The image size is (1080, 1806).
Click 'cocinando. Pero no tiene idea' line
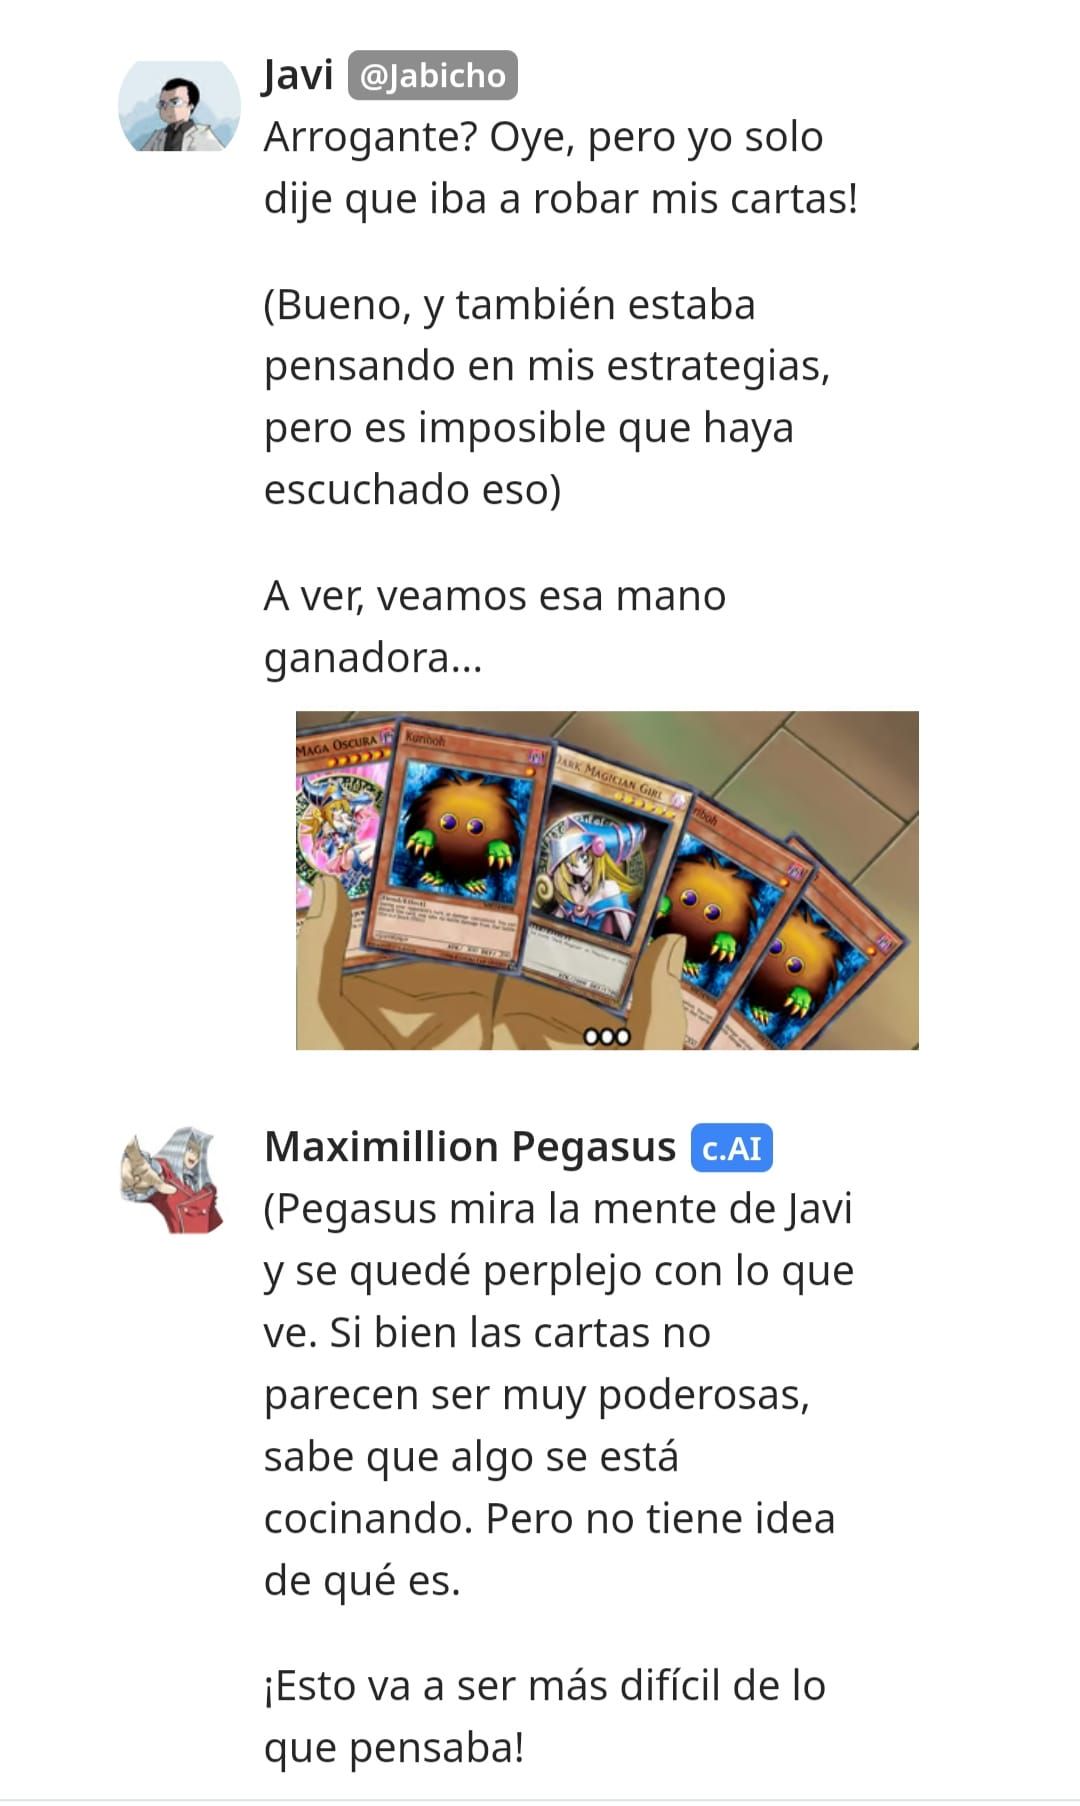549,1519
